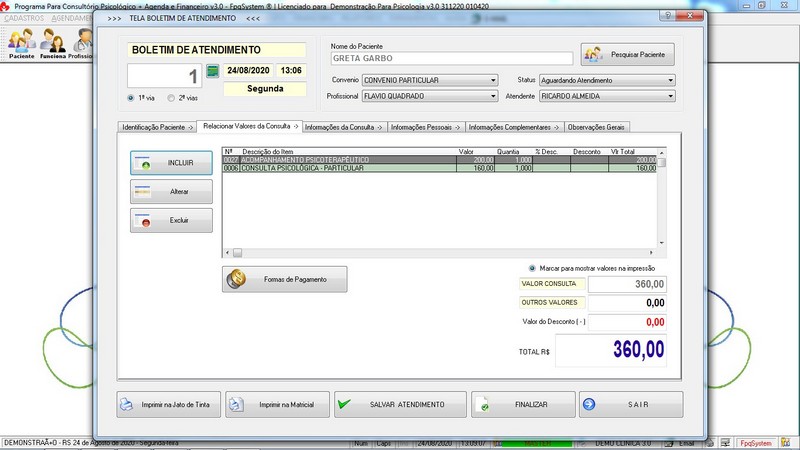Open Formas de Pagamento
The height and width of the screenshot is (450, 800).
(x=285, y=280)
